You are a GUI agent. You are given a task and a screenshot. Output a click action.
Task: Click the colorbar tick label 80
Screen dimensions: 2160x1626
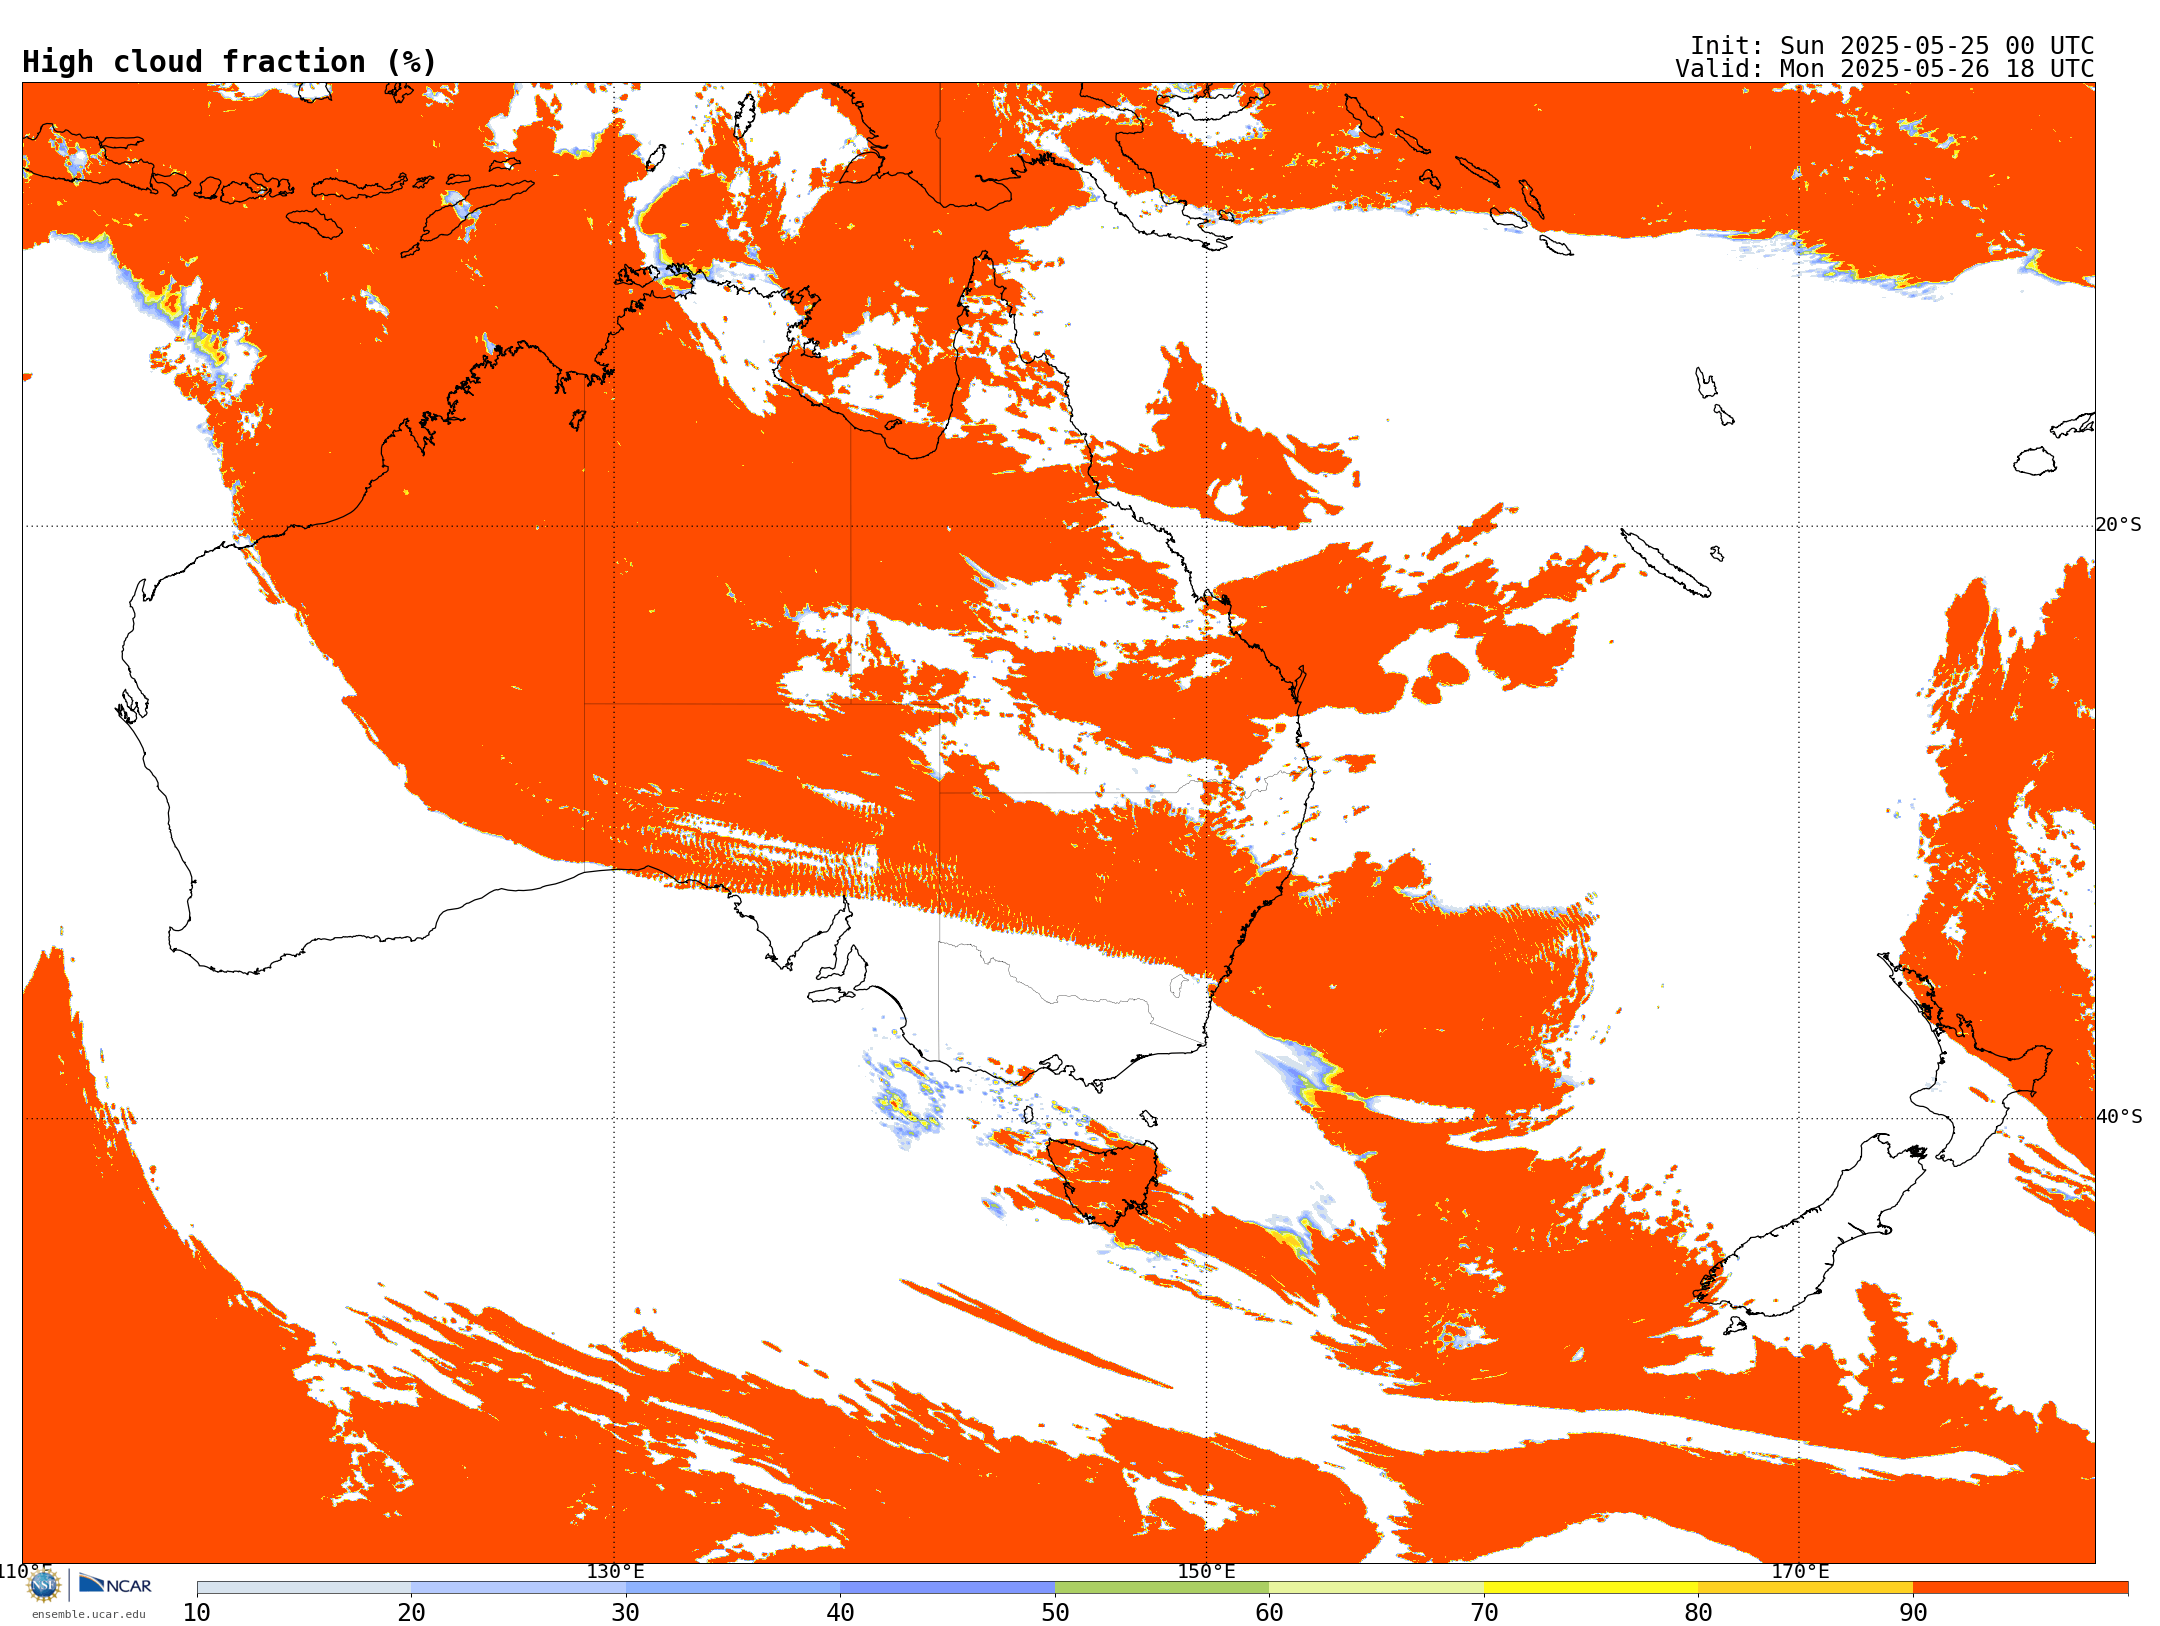click(1698, 1613)
